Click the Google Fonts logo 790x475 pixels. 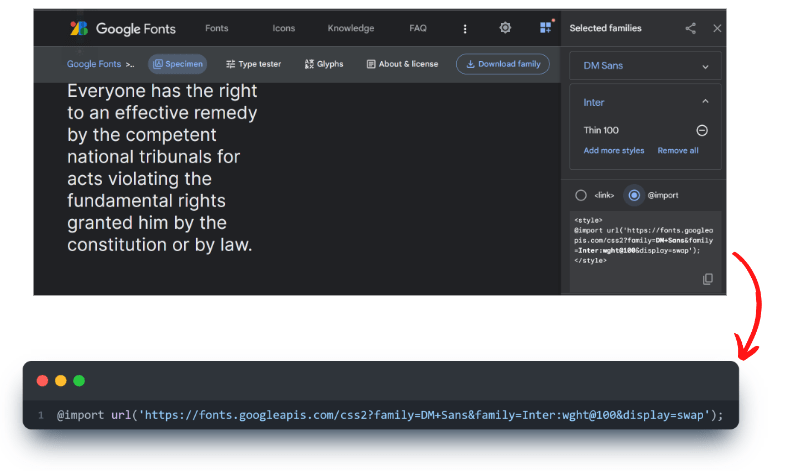tap(122, 29)
